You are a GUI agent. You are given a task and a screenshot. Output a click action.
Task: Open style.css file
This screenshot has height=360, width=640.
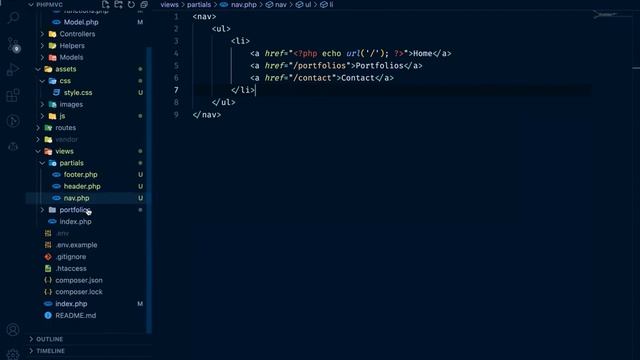tap(78, 93)
